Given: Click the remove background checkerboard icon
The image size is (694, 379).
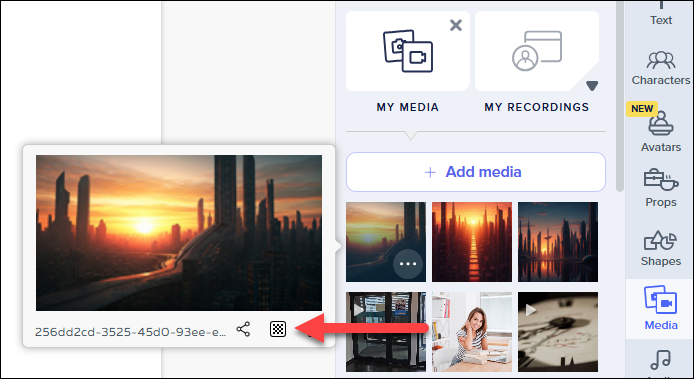Looking at the screenshot, I should point(278,329).
